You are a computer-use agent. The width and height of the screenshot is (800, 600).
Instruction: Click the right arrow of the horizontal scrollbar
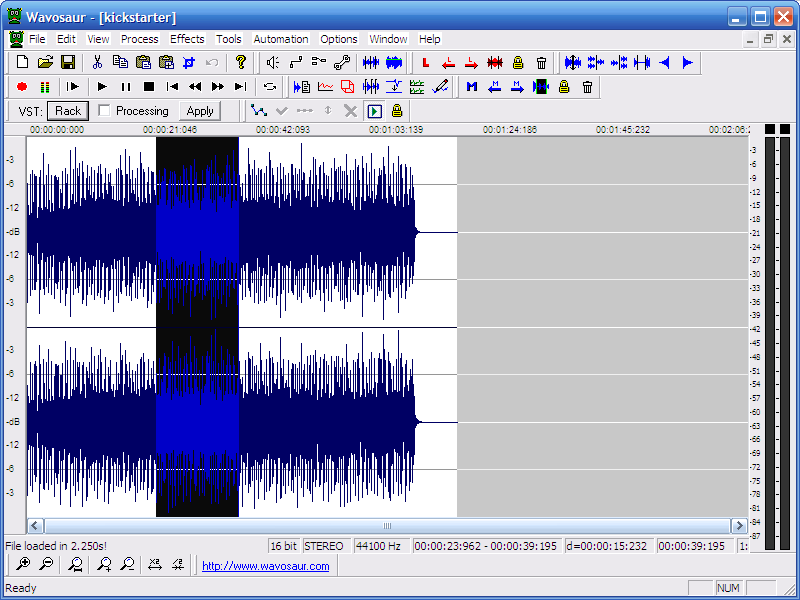739,526
